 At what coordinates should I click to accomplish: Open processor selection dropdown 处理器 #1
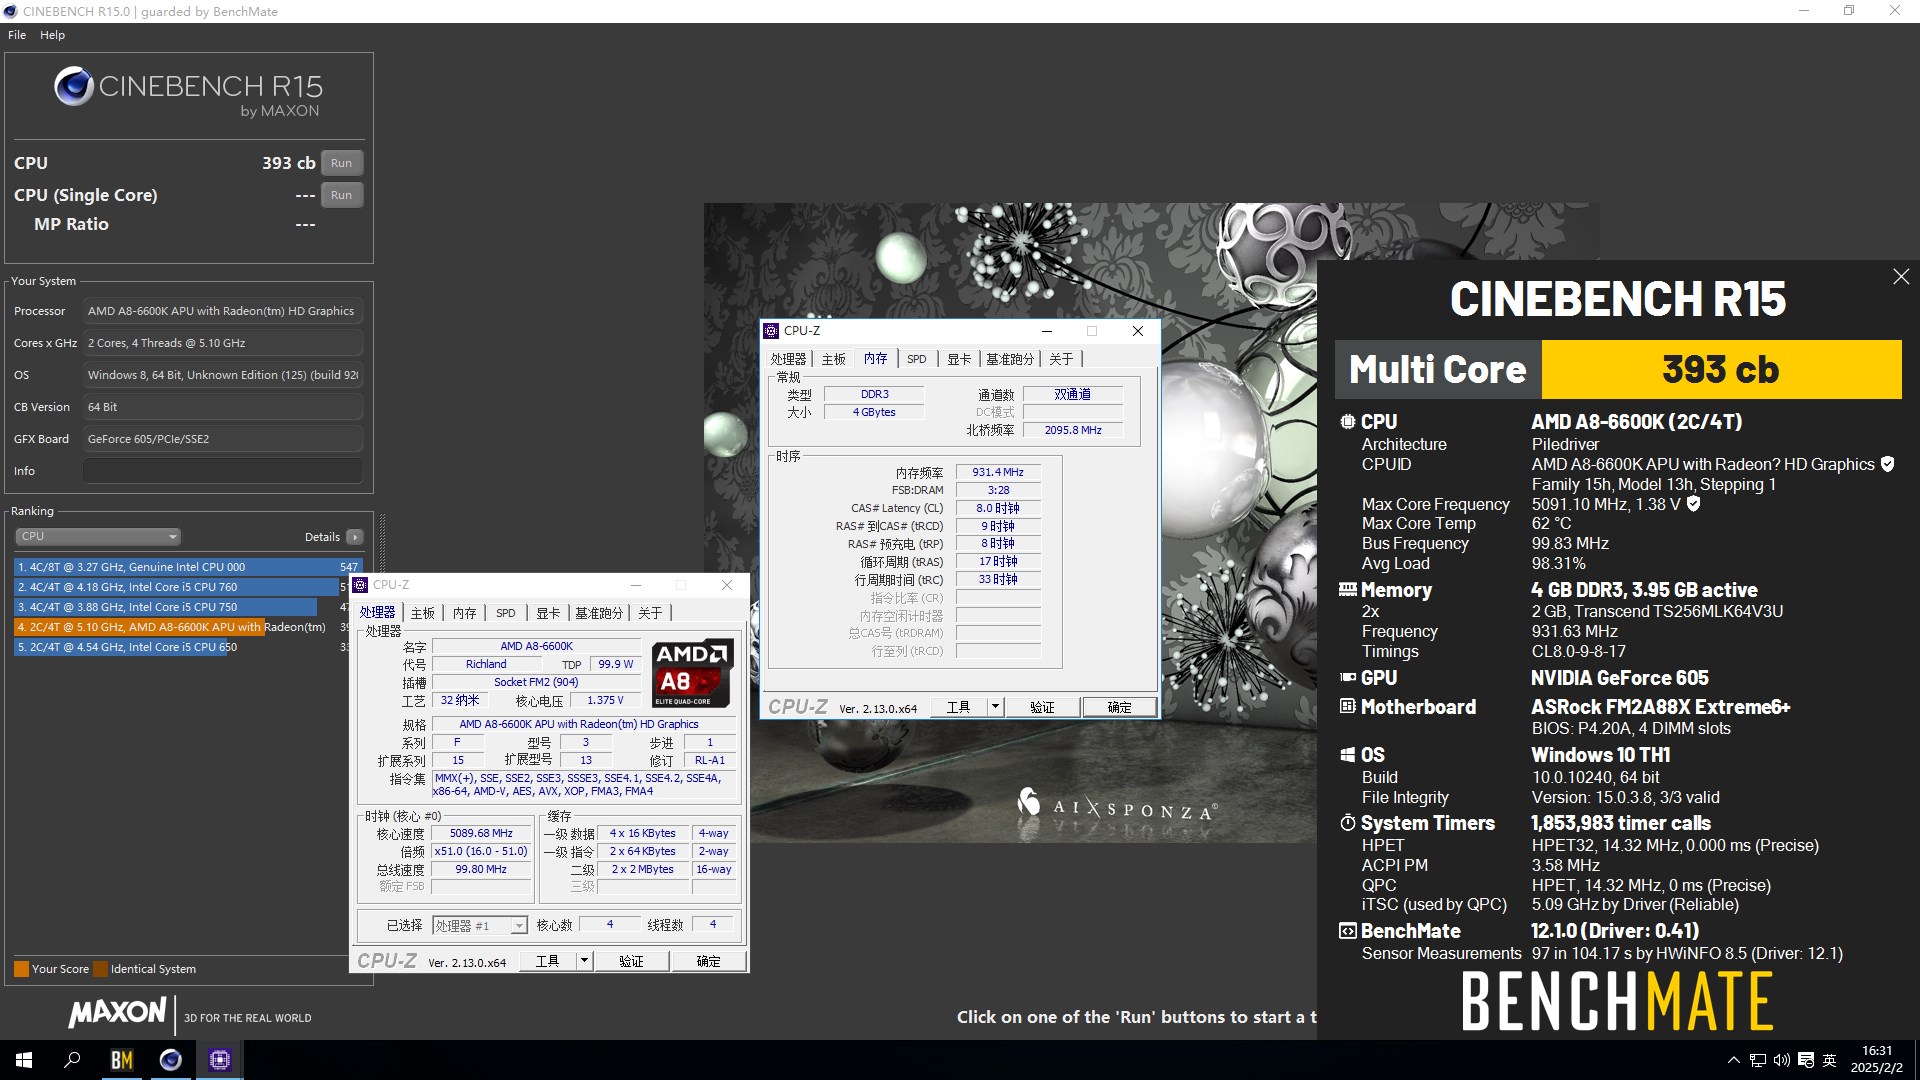coord(479,926)
